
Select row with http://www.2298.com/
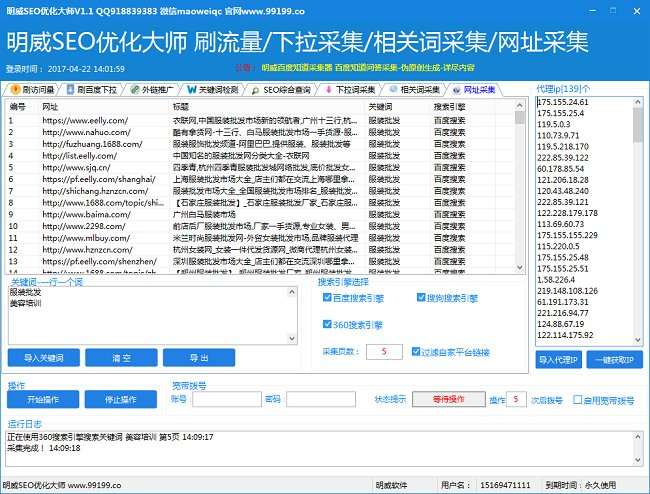[260, 226]
